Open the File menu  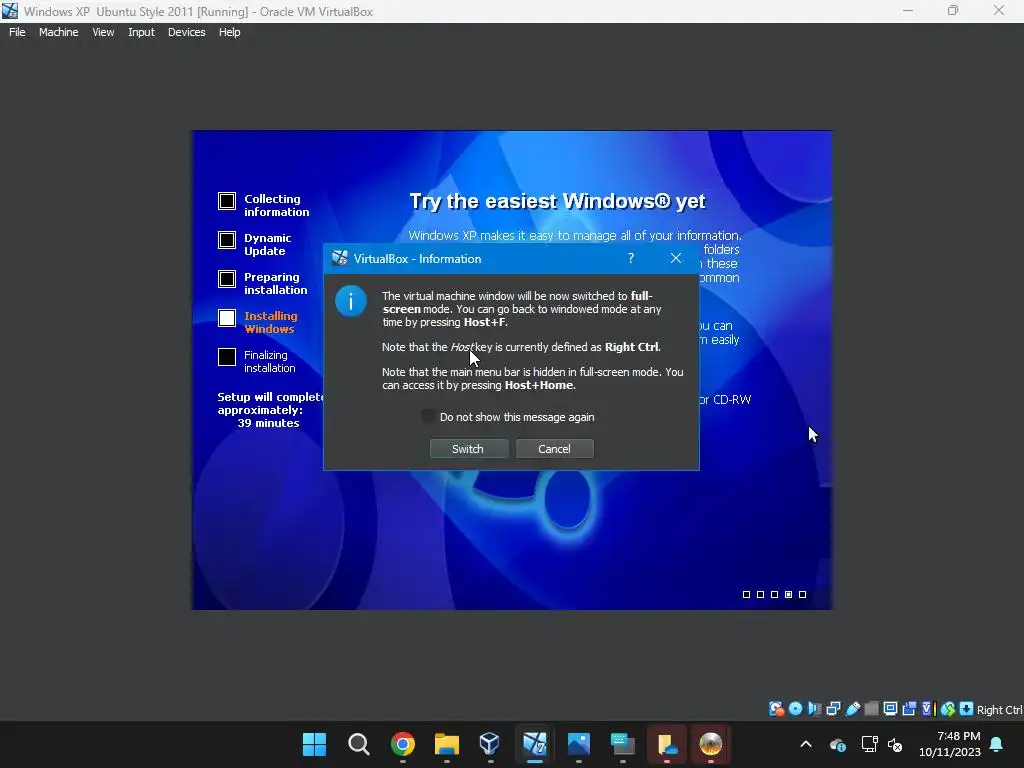(x=17, y=32)
